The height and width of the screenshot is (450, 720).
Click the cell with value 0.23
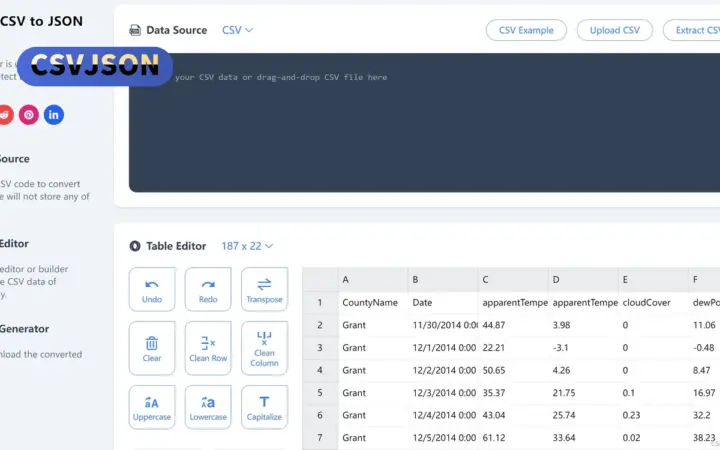click(654, 415)
